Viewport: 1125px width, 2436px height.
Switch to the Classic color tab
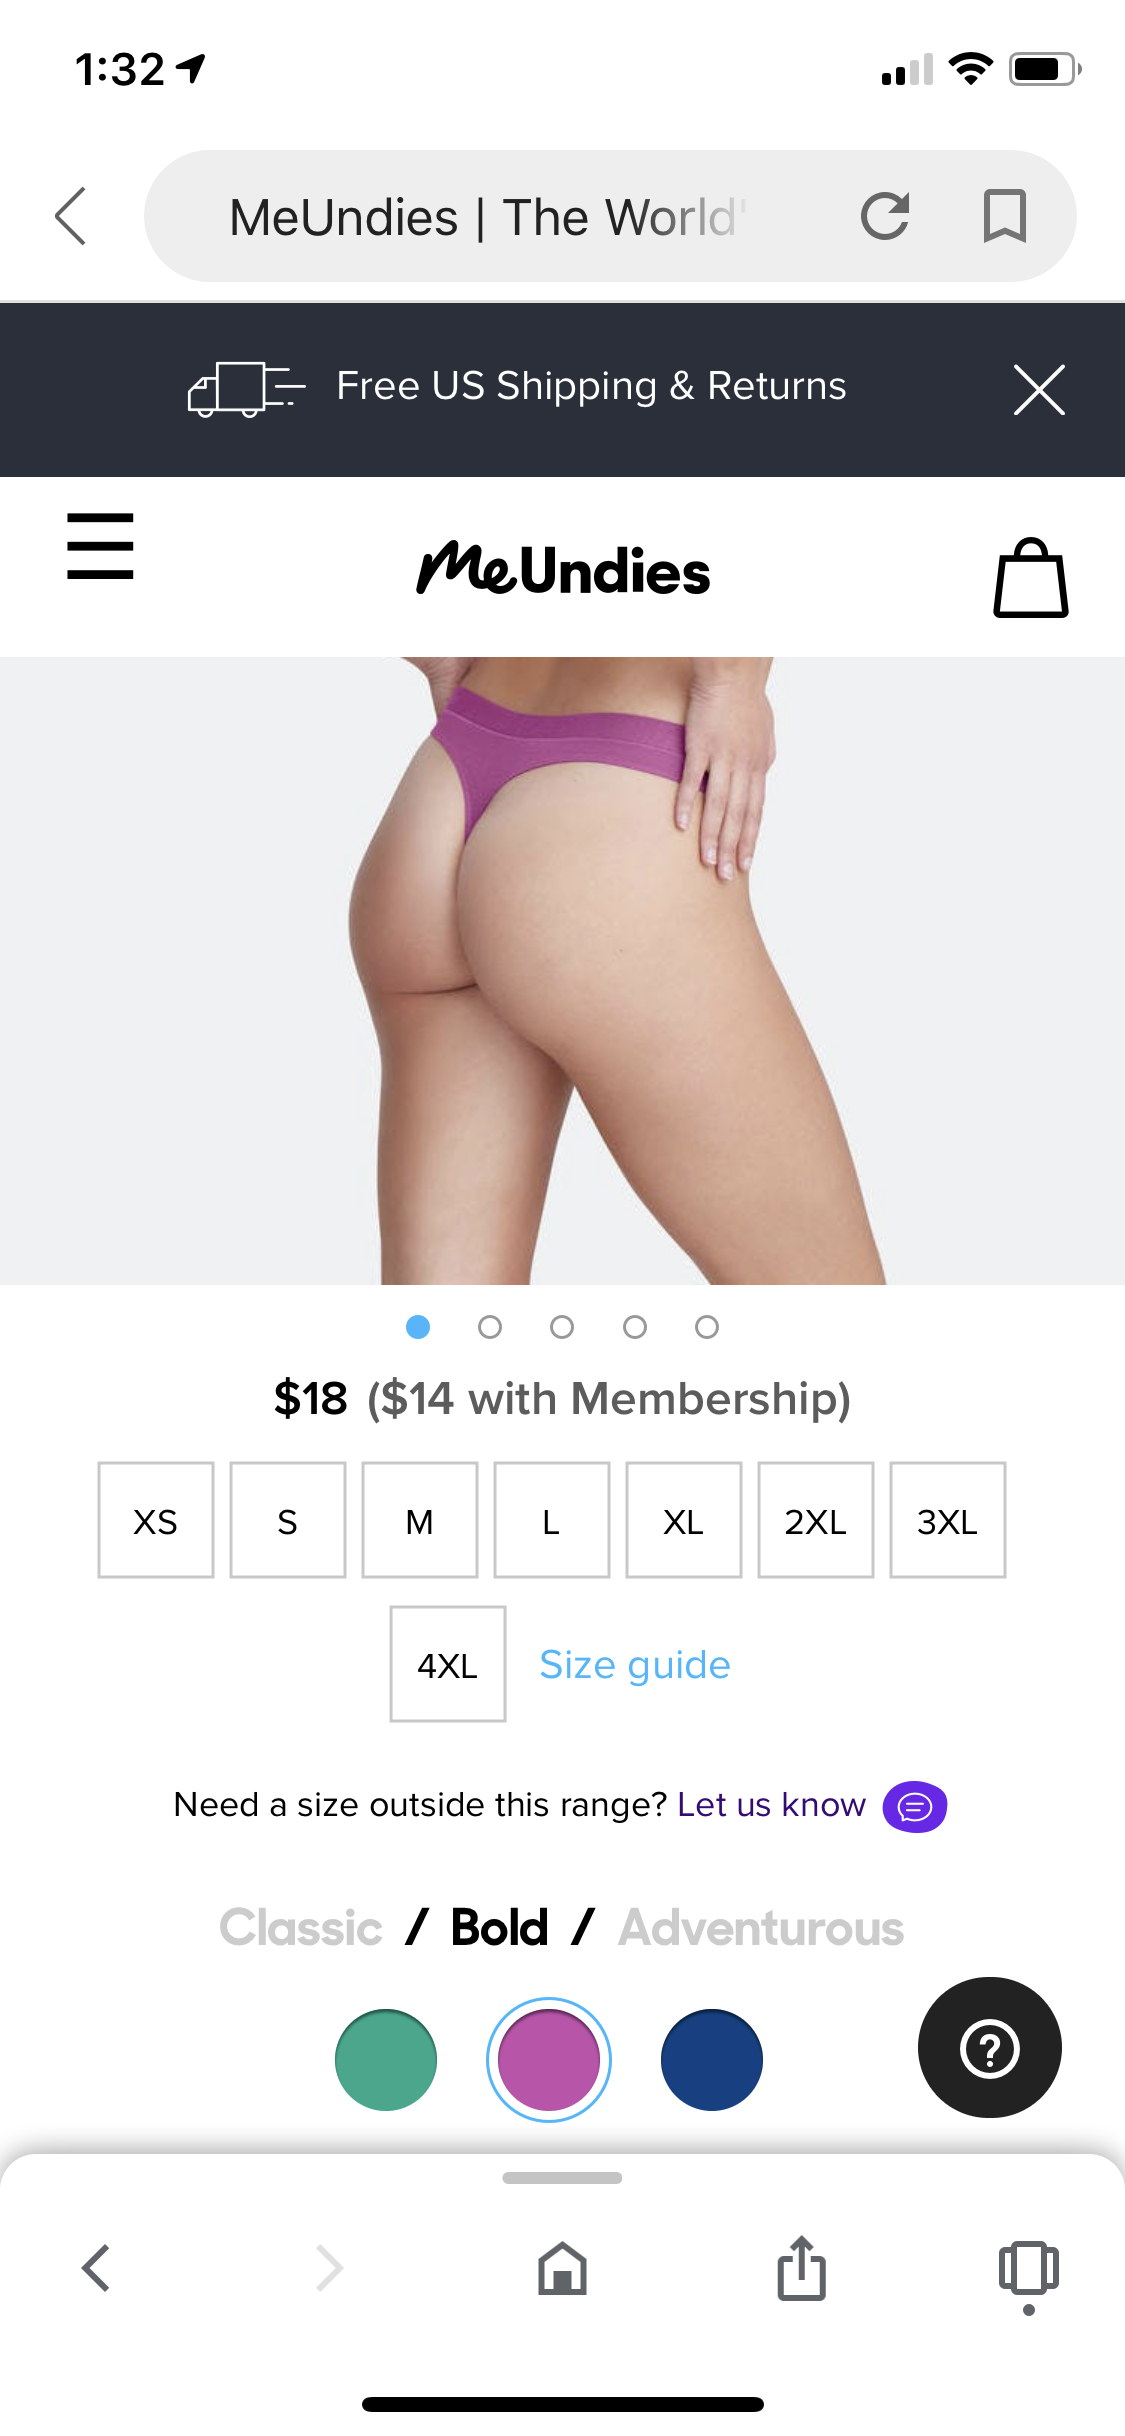click(301, 1927)
